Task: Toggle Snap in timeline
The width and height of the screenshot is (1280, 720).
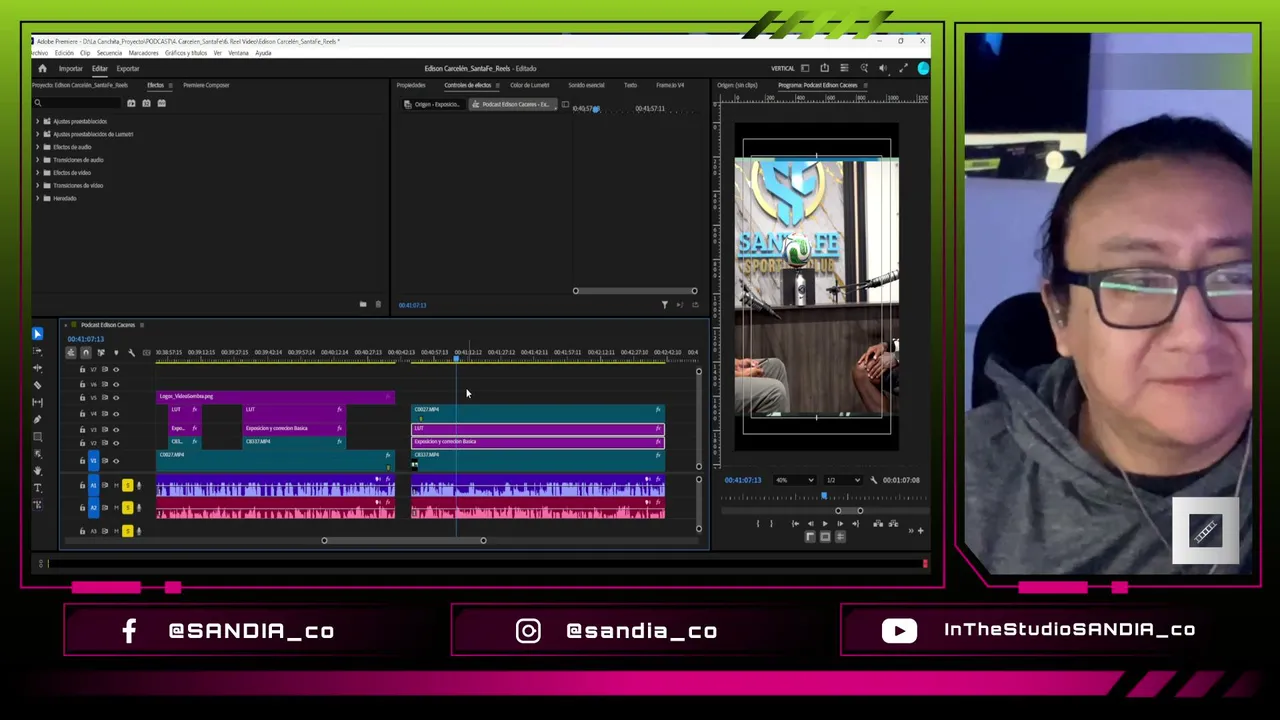Action: (85, 353)
